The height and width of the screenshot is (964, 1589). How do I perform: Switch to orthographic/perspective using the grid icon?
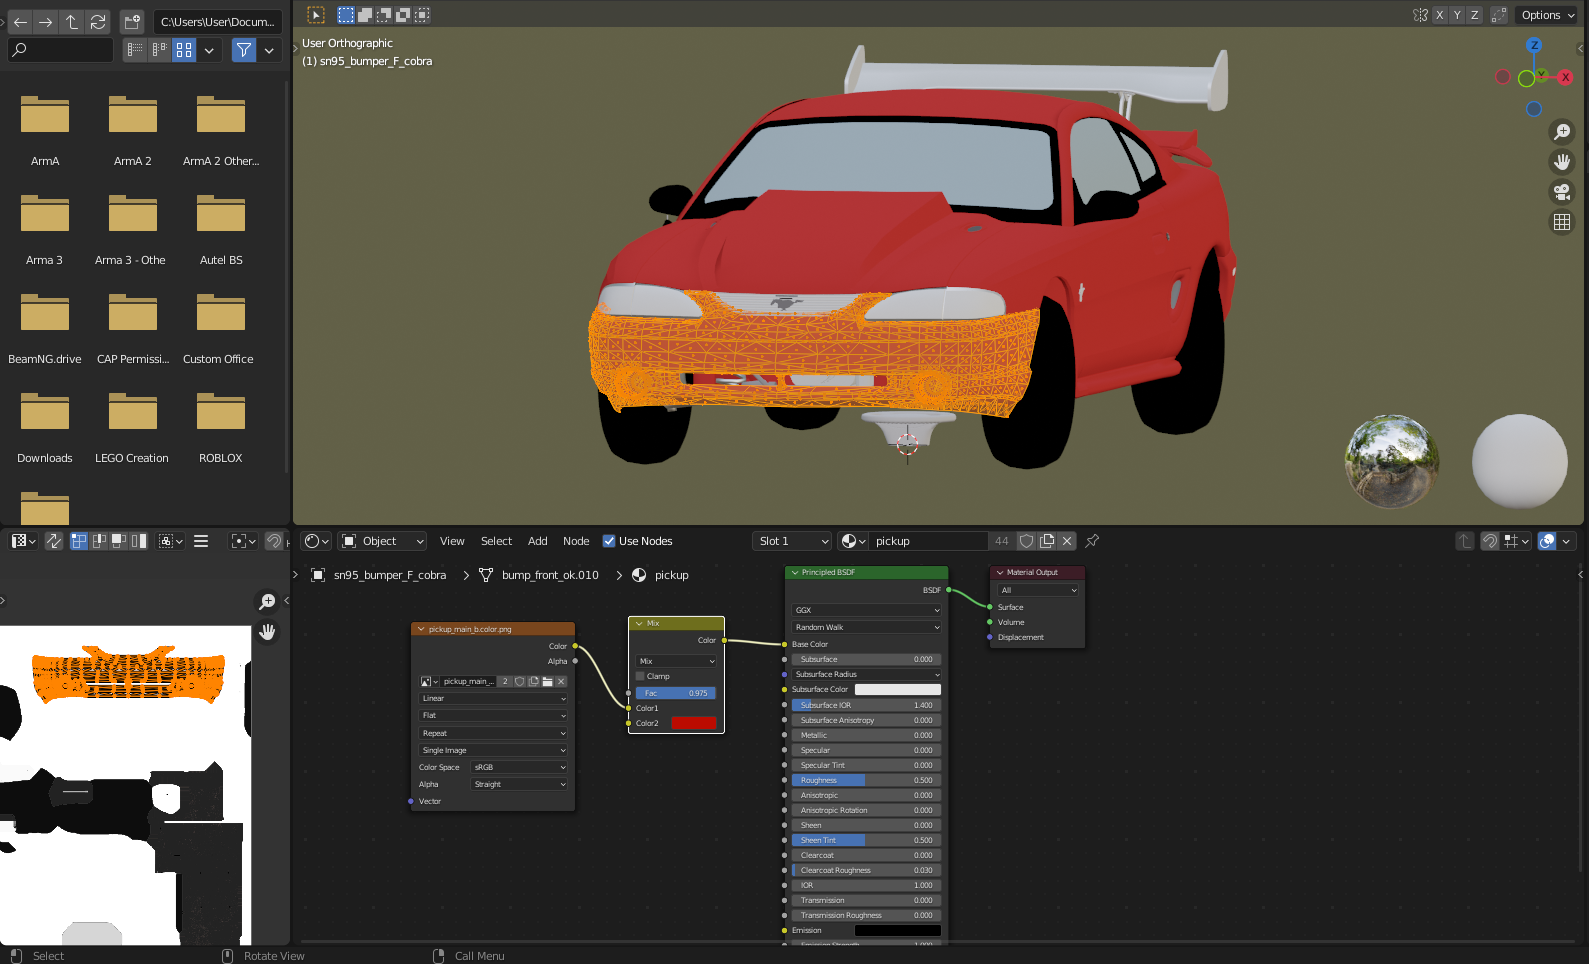1561,222
